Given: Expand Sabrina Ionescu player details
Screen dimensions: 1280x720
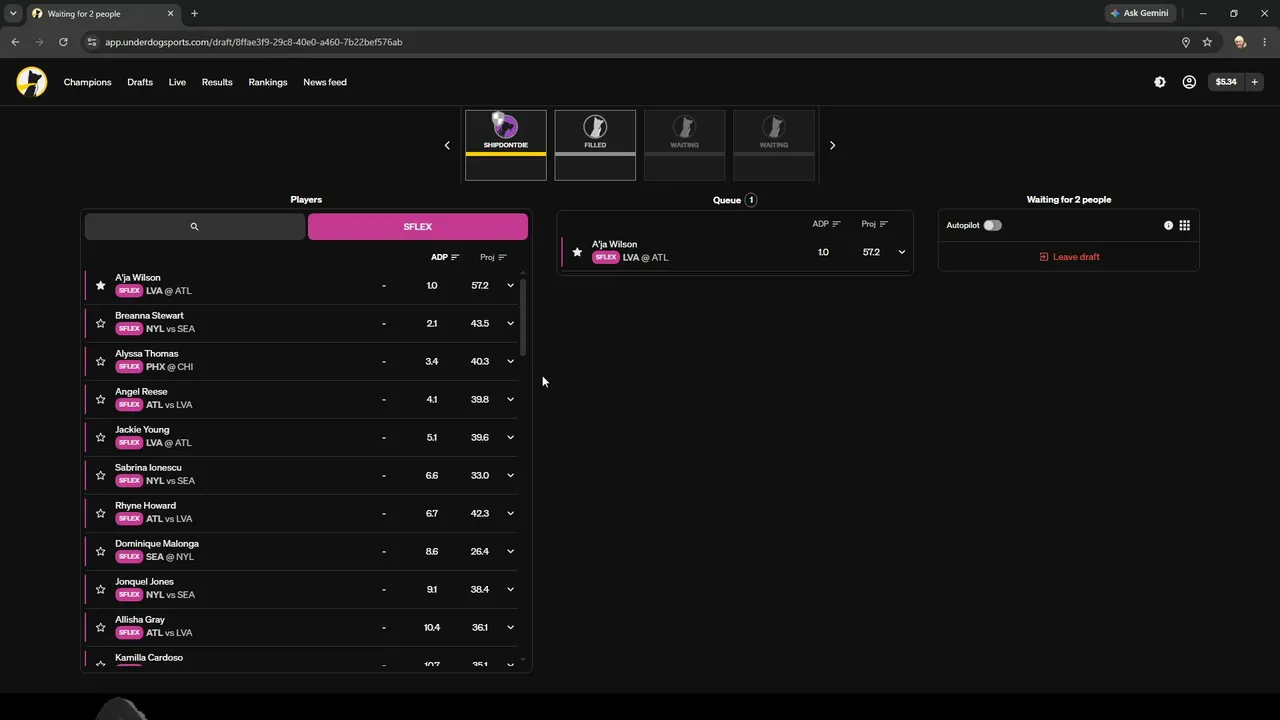Looking at the screenshot, I should (510, 475).
